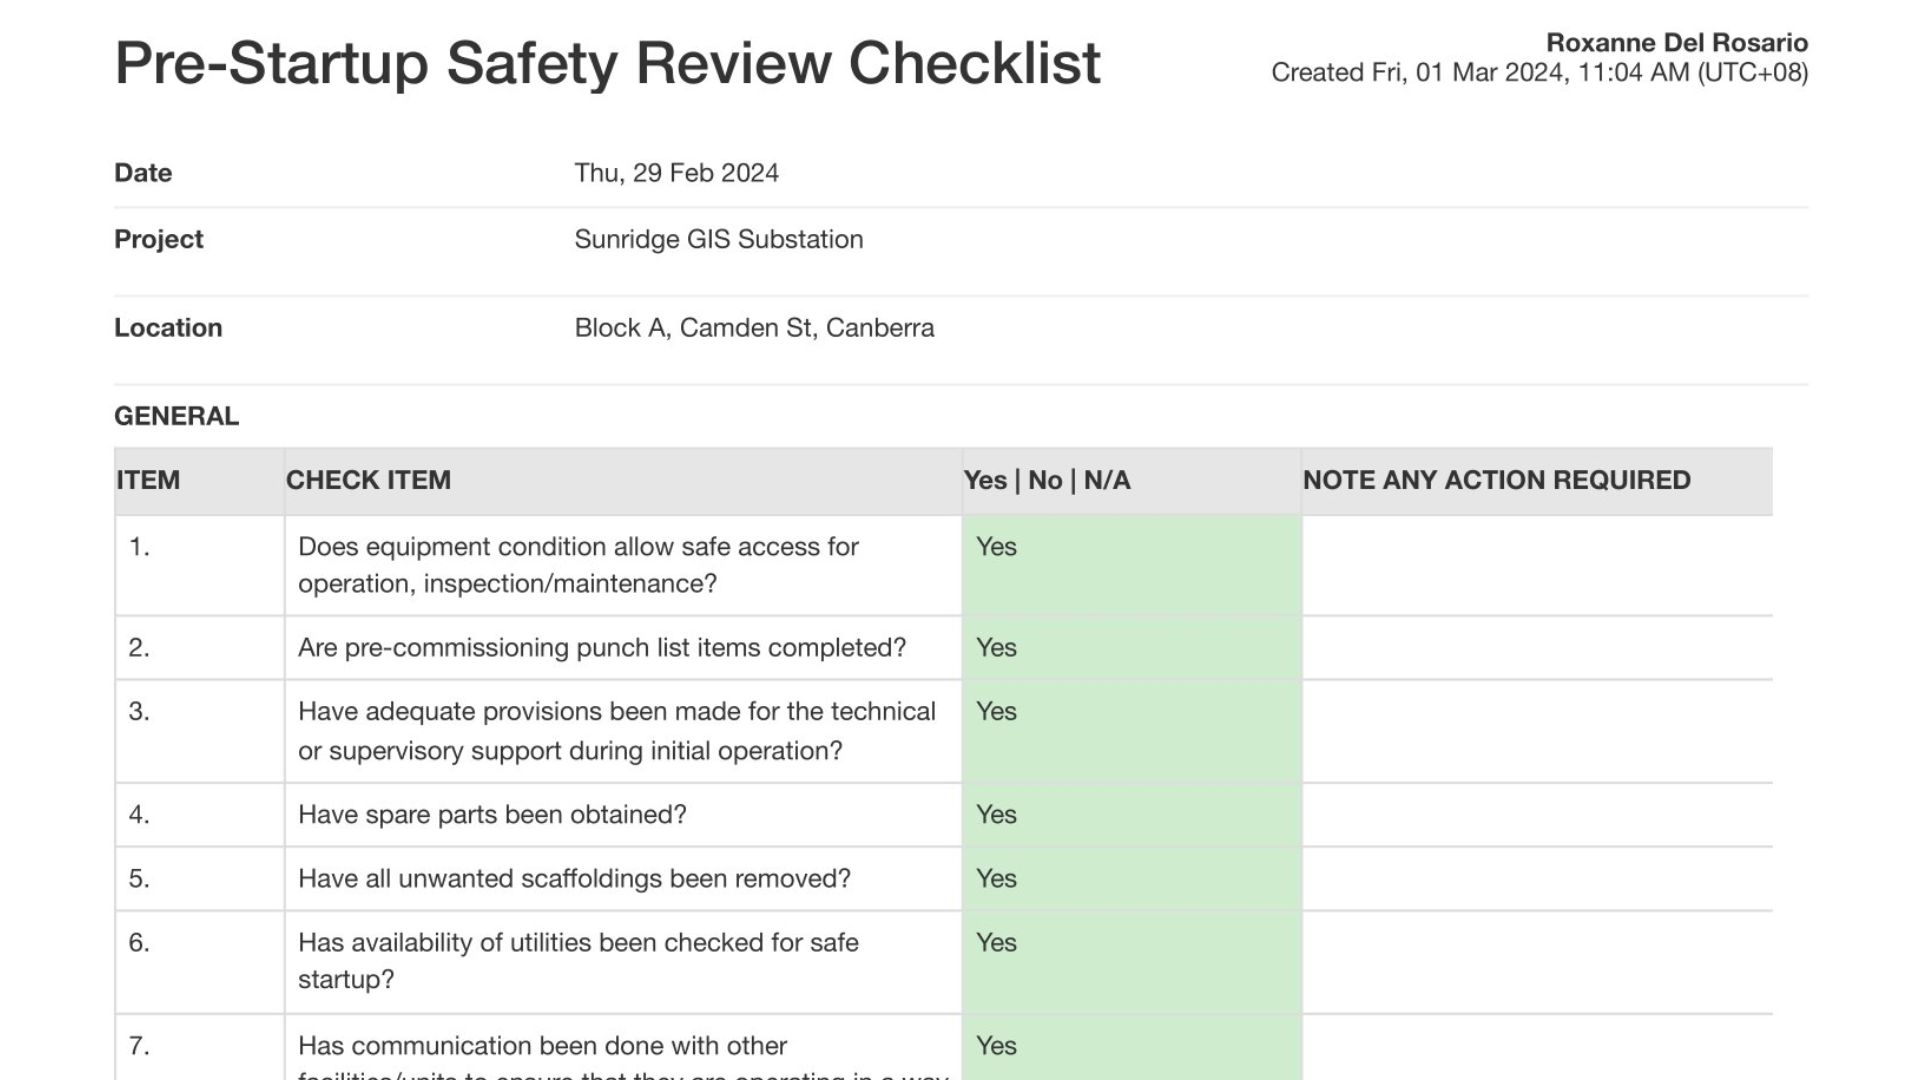
Task: Click the action note field for utilities availability
Action: (x=1536, y=961)
